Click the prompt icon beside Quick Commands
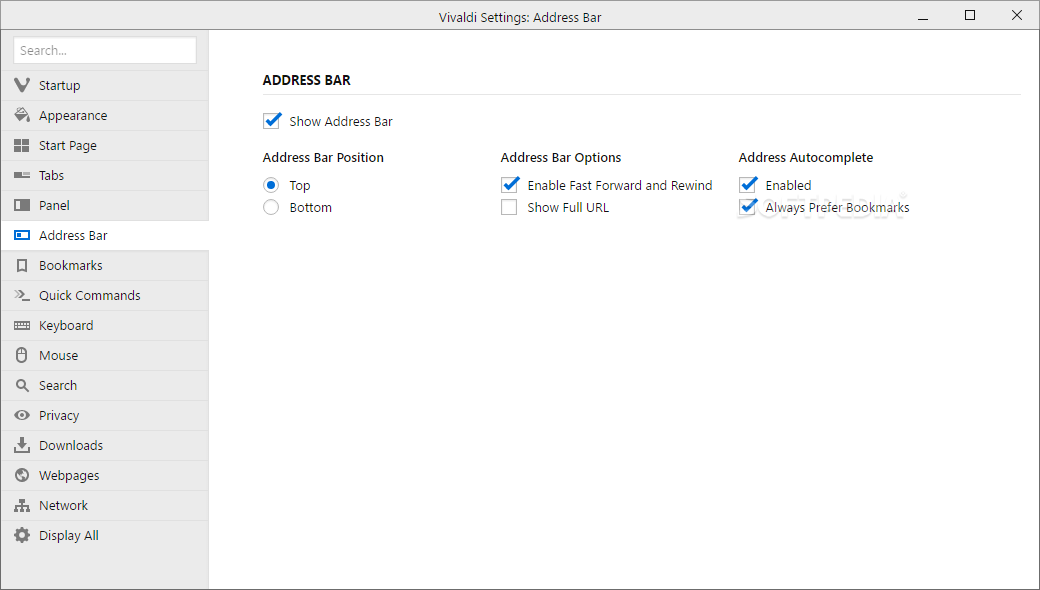Image resolution: width=1040 pixels, height=590 pixels. pos(22,295)
